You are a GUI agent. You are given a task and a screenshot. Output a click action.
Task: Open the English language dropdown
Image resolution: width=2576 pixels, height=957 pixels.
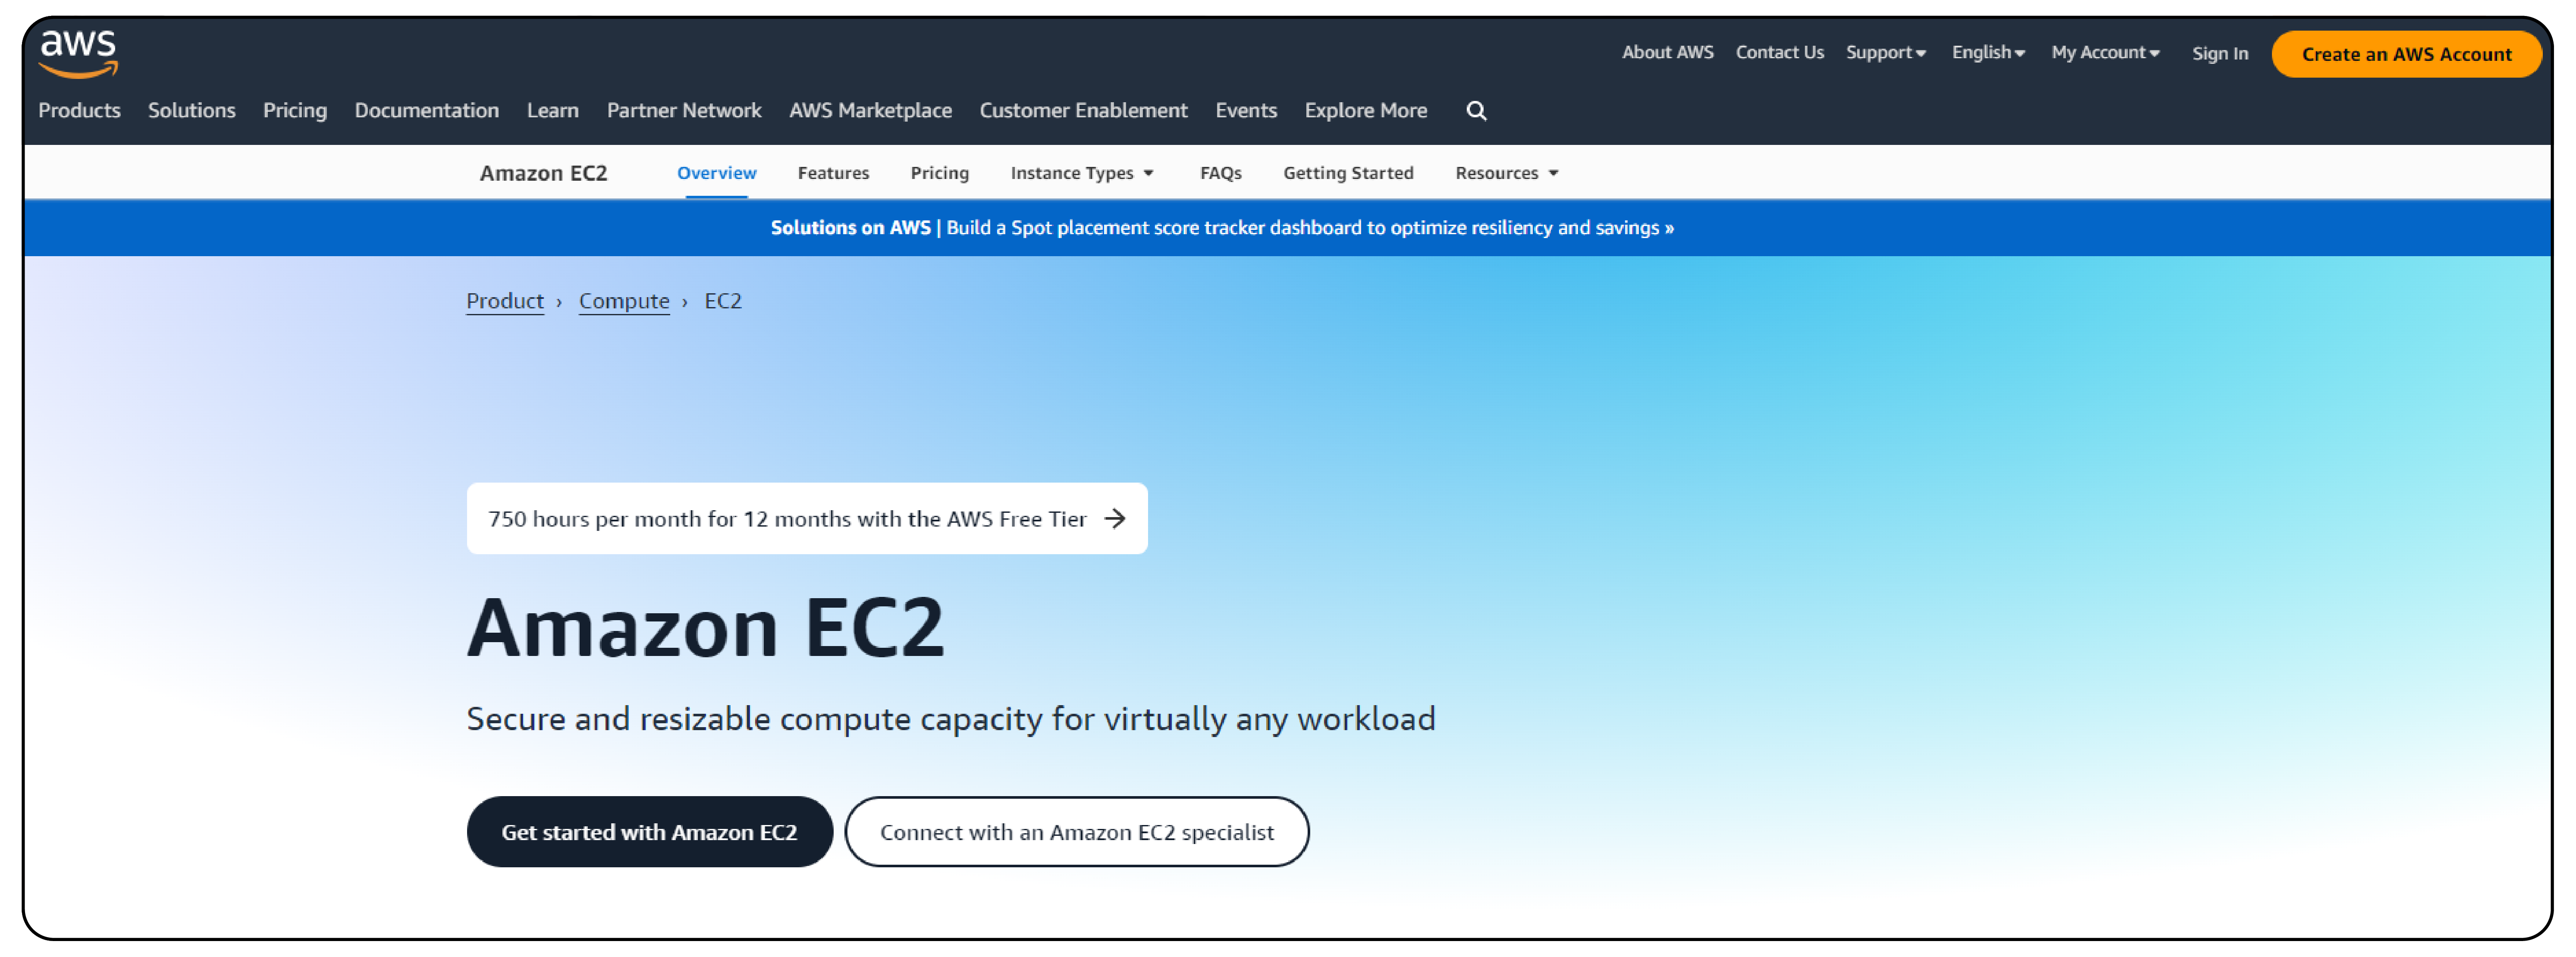coord(1988,53)
